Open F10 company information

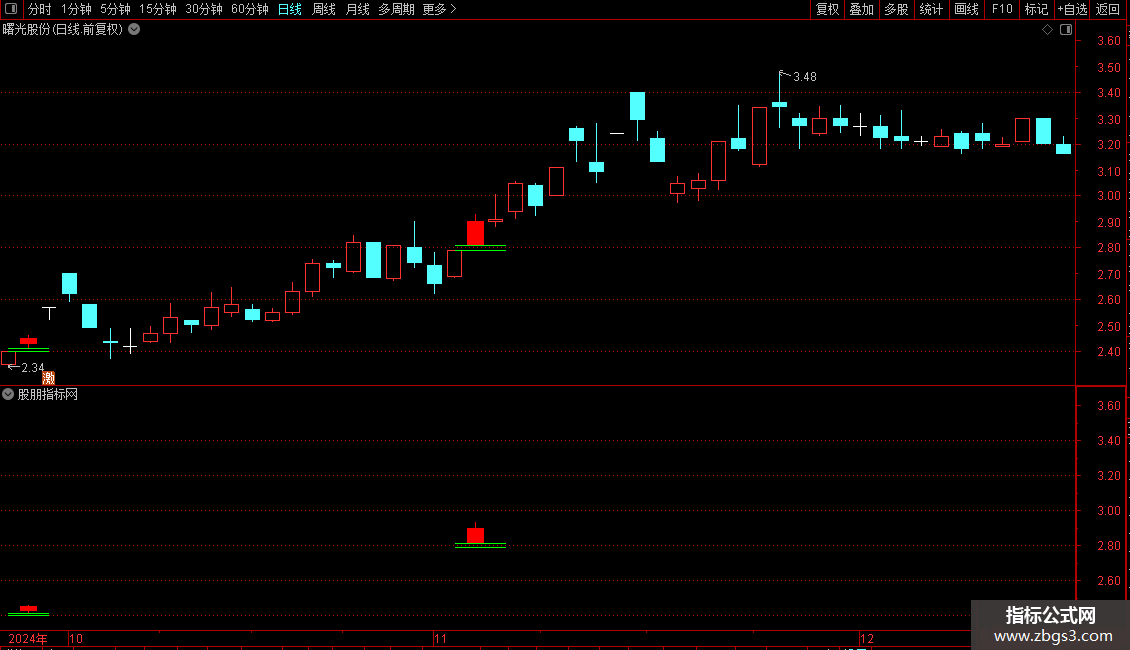tap(1002, 9)
